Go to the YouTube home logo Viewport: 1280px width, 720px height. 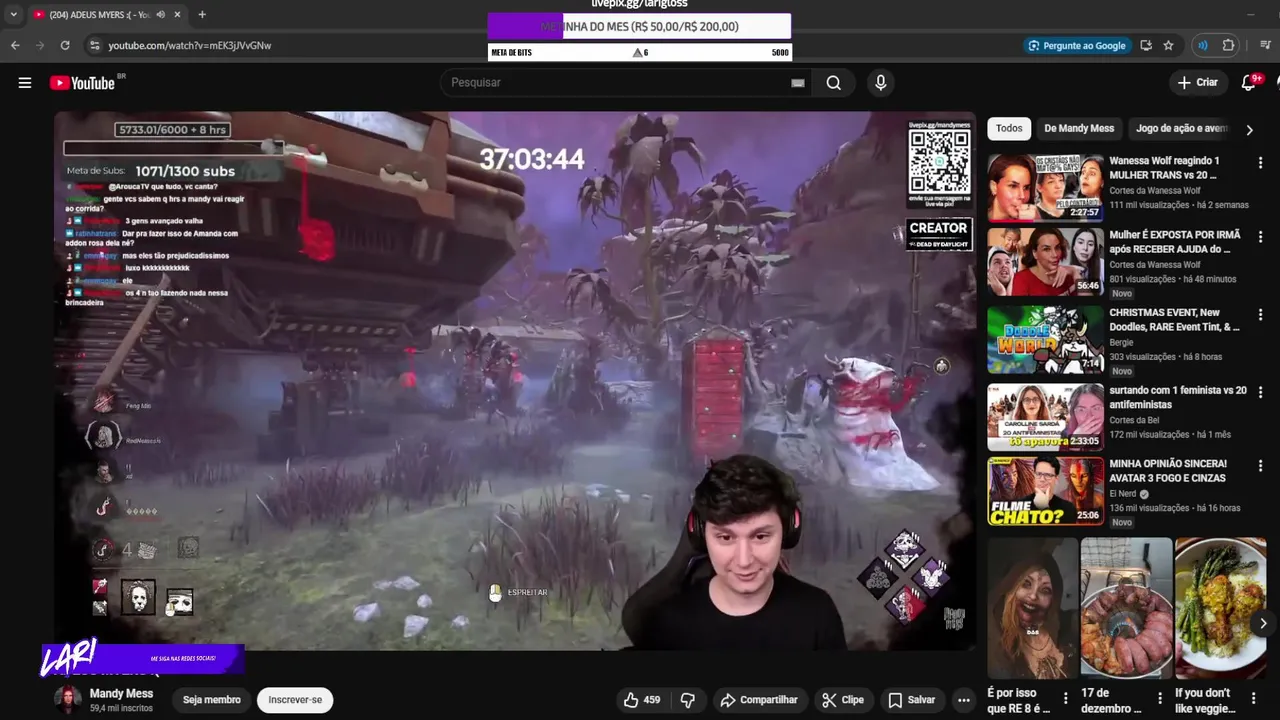83,83
